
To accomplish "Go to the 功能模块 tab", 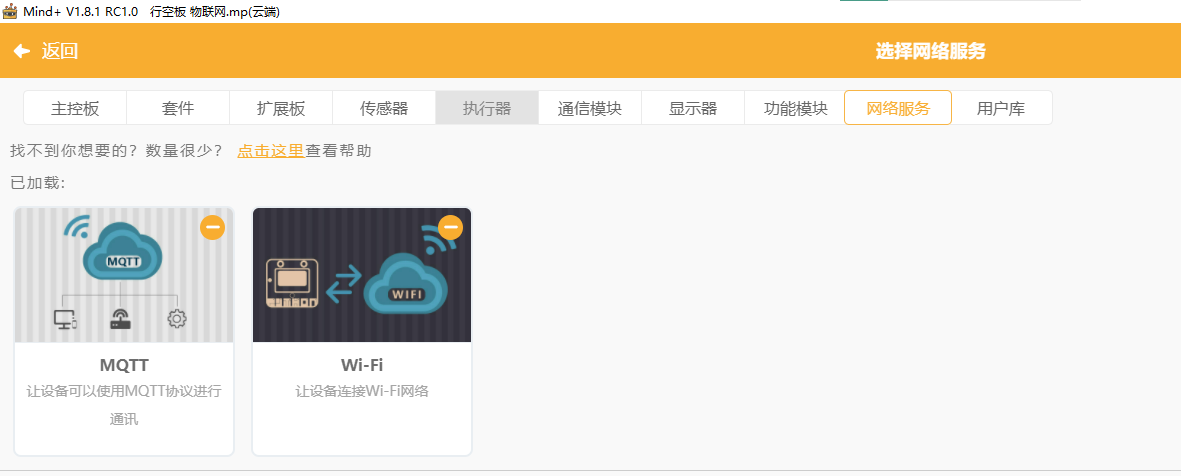I will click(x=795, y=108).
